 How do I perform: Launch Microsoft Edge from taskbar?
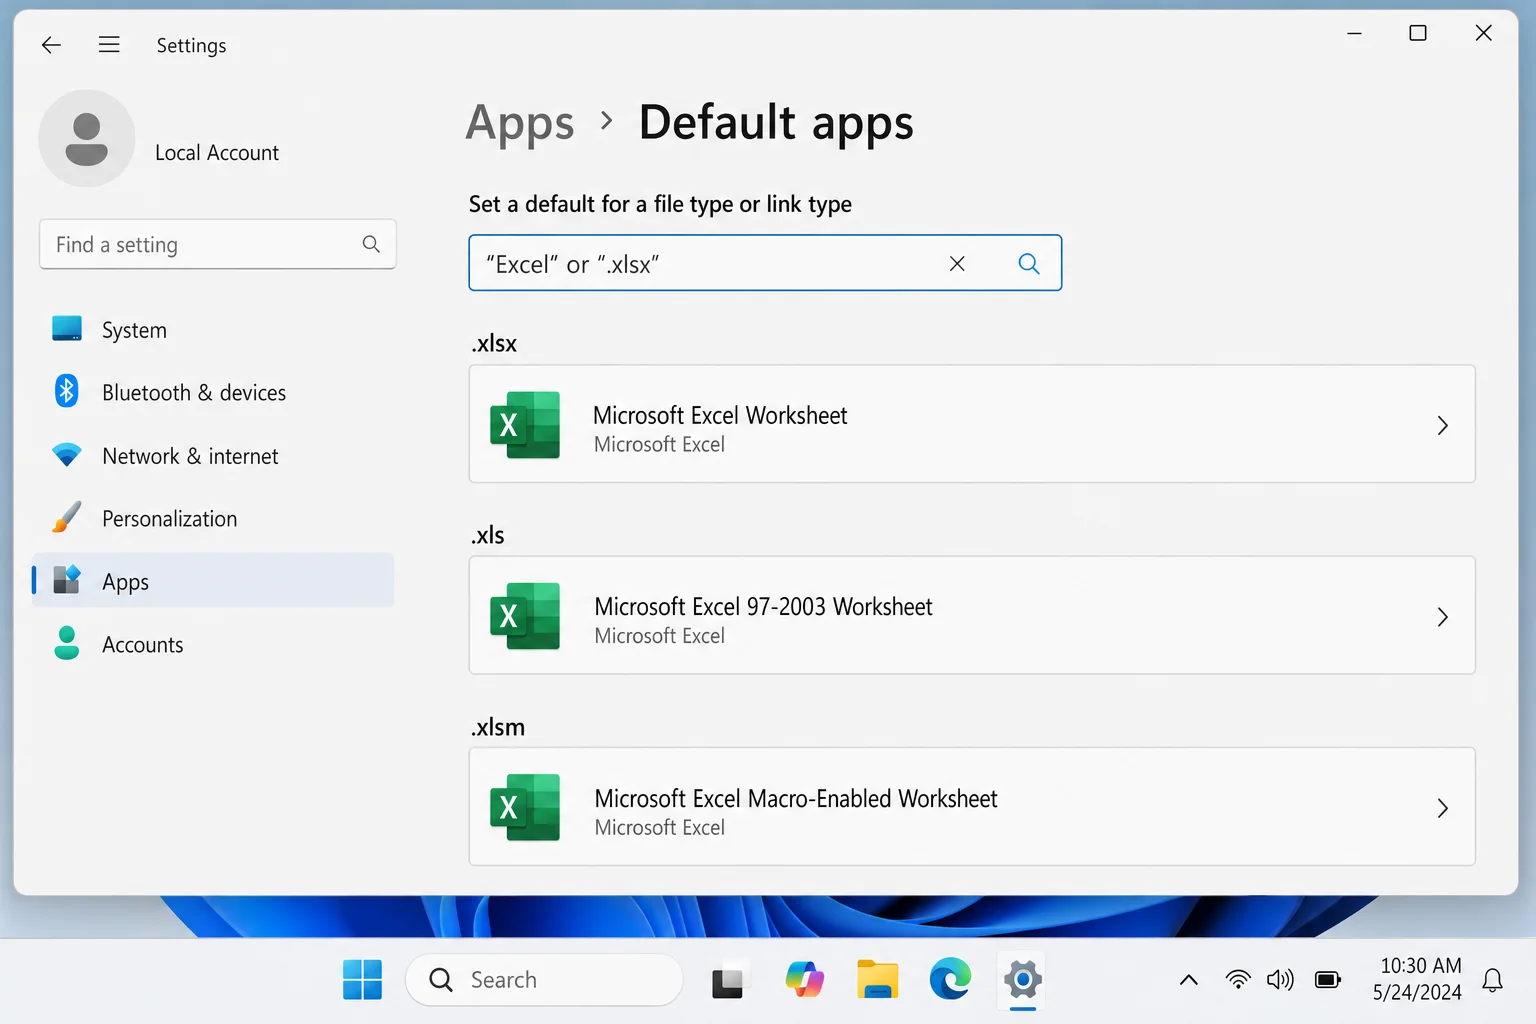click(x=950, y=980)
